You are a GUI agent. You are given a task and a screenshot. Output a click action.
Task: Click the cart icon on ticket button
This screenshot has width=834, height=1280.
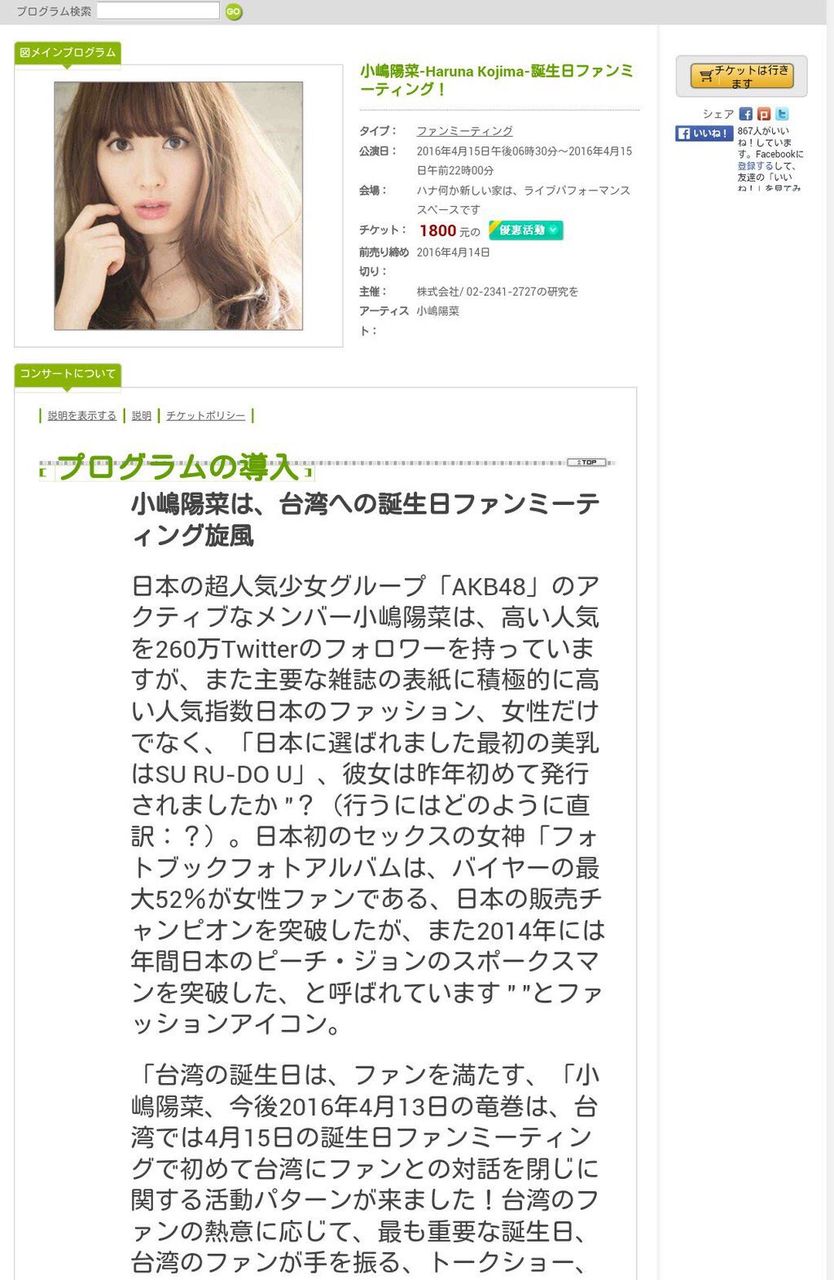(707, 76)
